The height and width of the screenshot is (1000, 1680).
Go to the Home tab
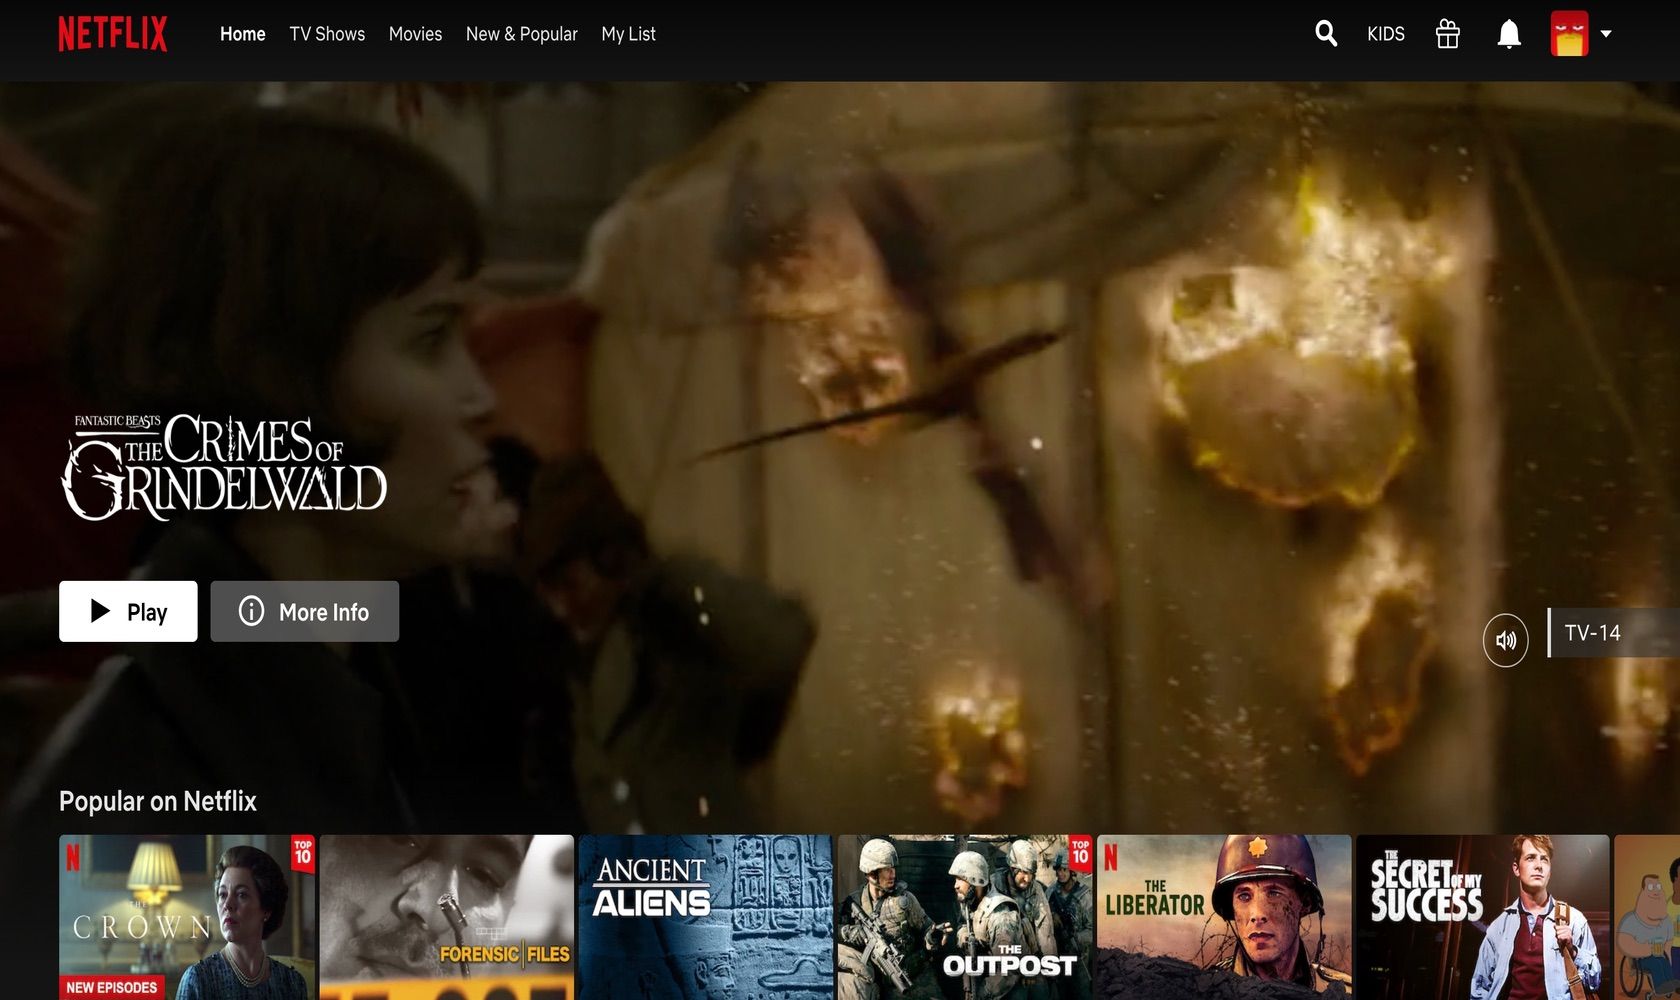tap(242, 34)
